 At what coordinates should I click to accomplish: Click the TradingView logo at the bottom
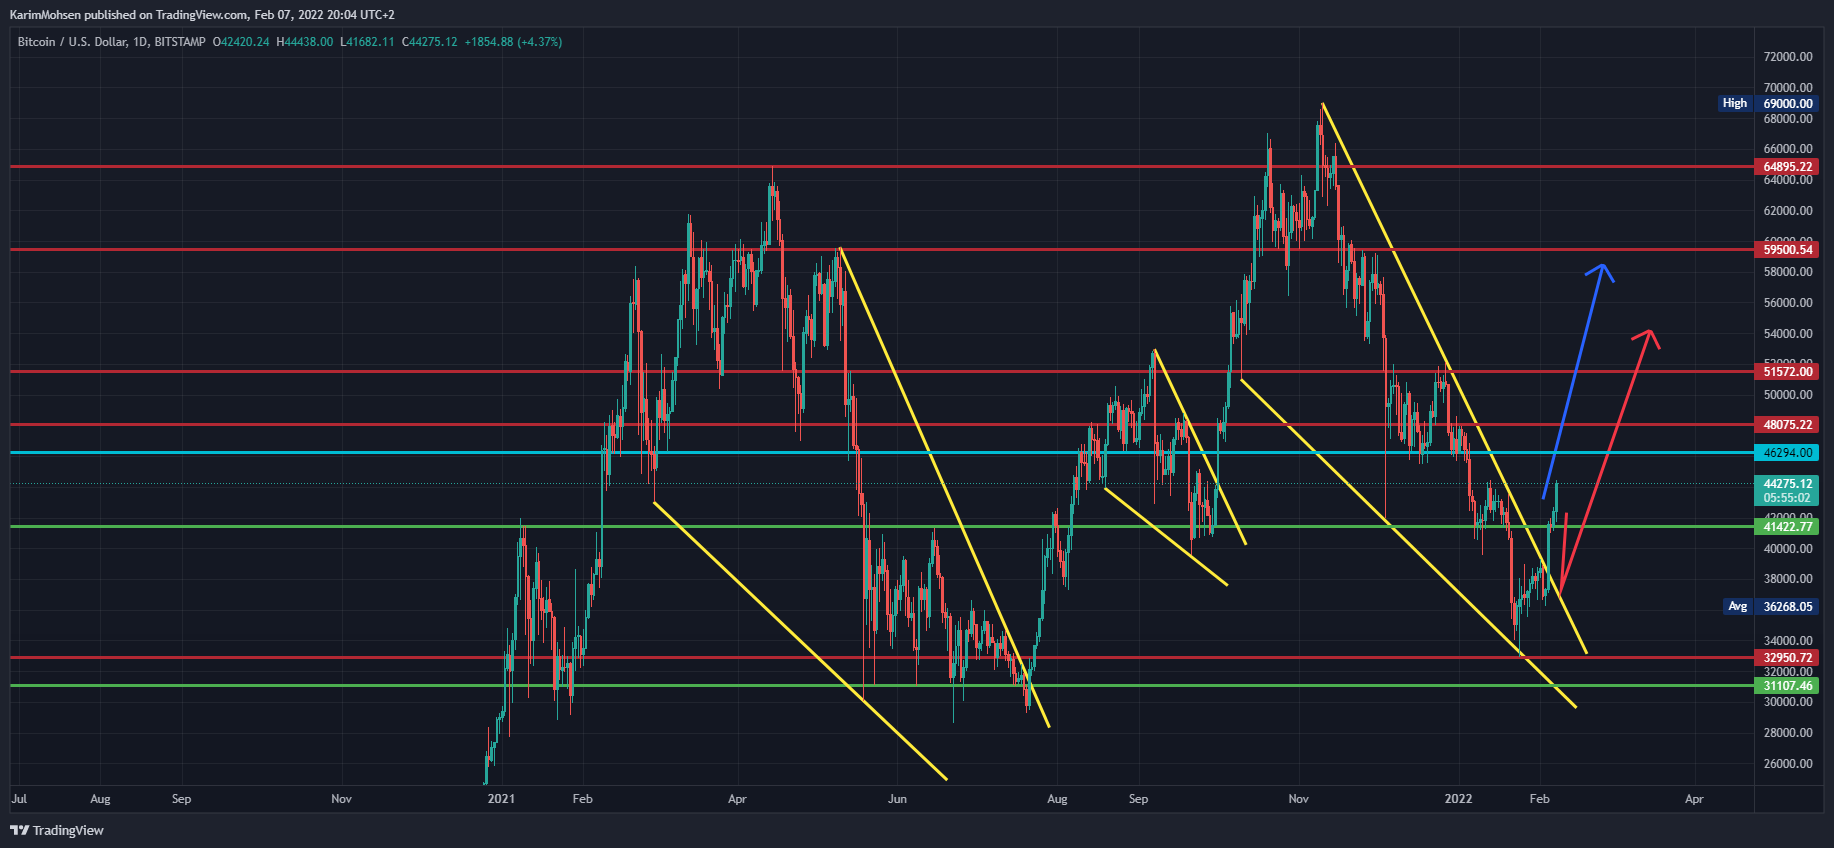point(57,830)
